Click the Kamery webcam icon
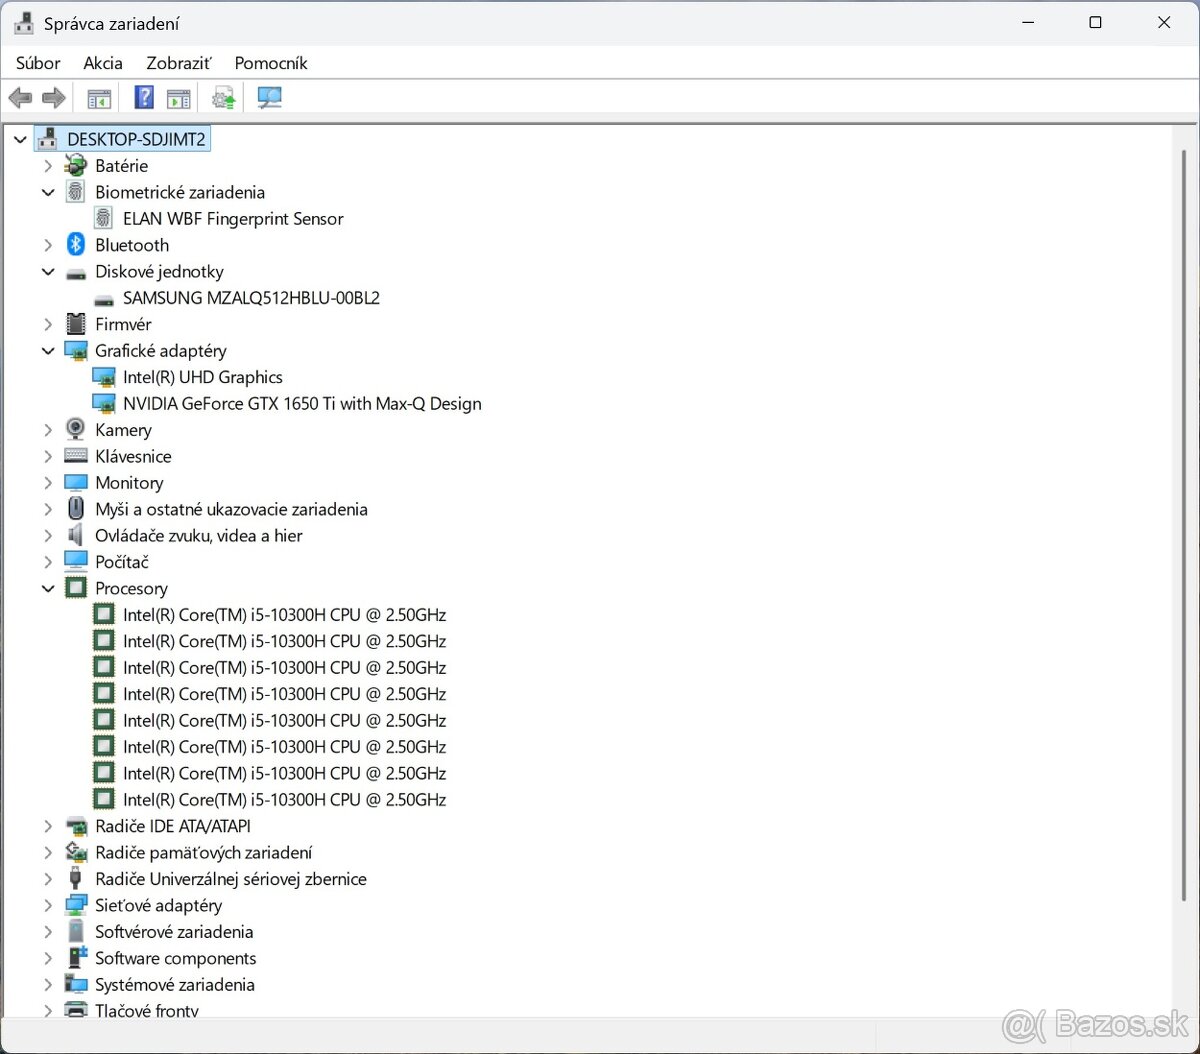The image size is (1200, 1054). (76, 430)
